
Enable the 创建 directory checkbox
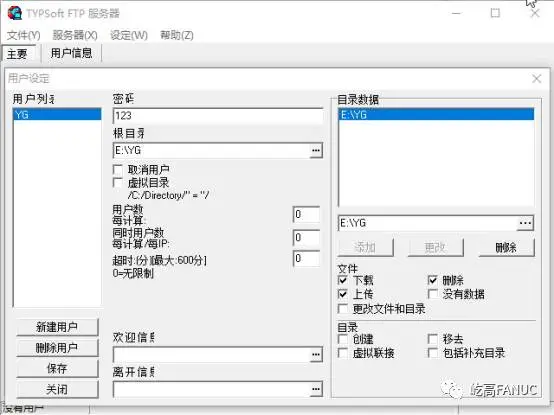point(343,339)
